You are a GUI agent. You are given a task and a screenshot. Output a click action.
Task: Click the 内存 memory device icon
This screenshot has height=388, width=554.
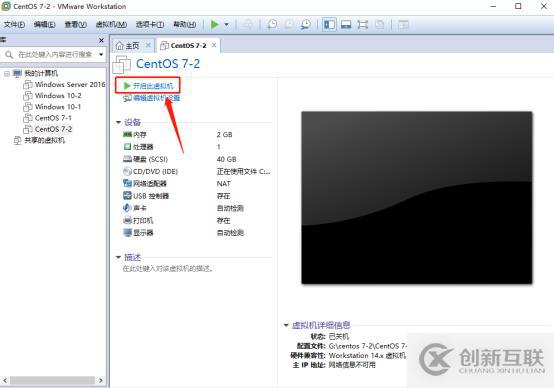(x=127, y=134)
